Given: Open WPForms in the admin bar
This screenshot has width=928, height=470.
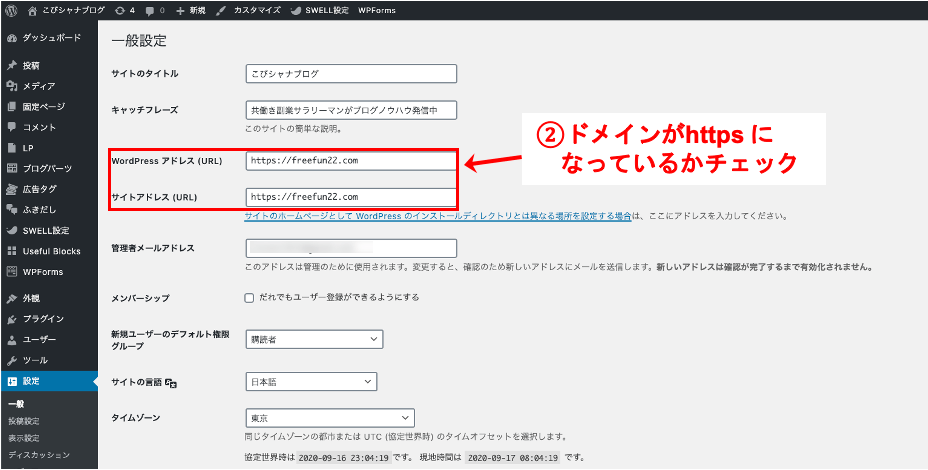Looking at the screenshot, I should coord(377,10).
